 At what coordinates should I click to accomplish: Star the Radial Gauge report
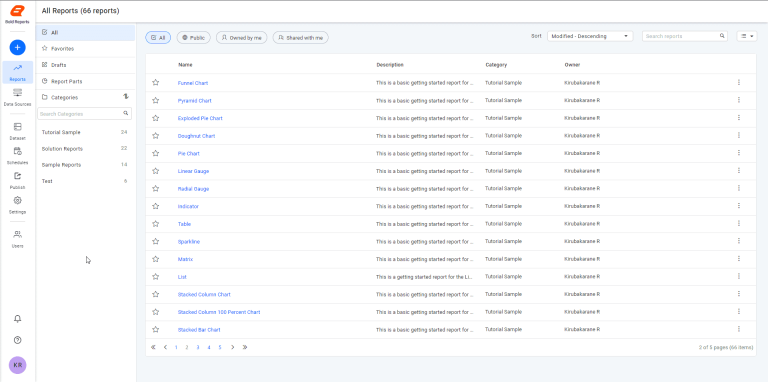tap(156, 189)
